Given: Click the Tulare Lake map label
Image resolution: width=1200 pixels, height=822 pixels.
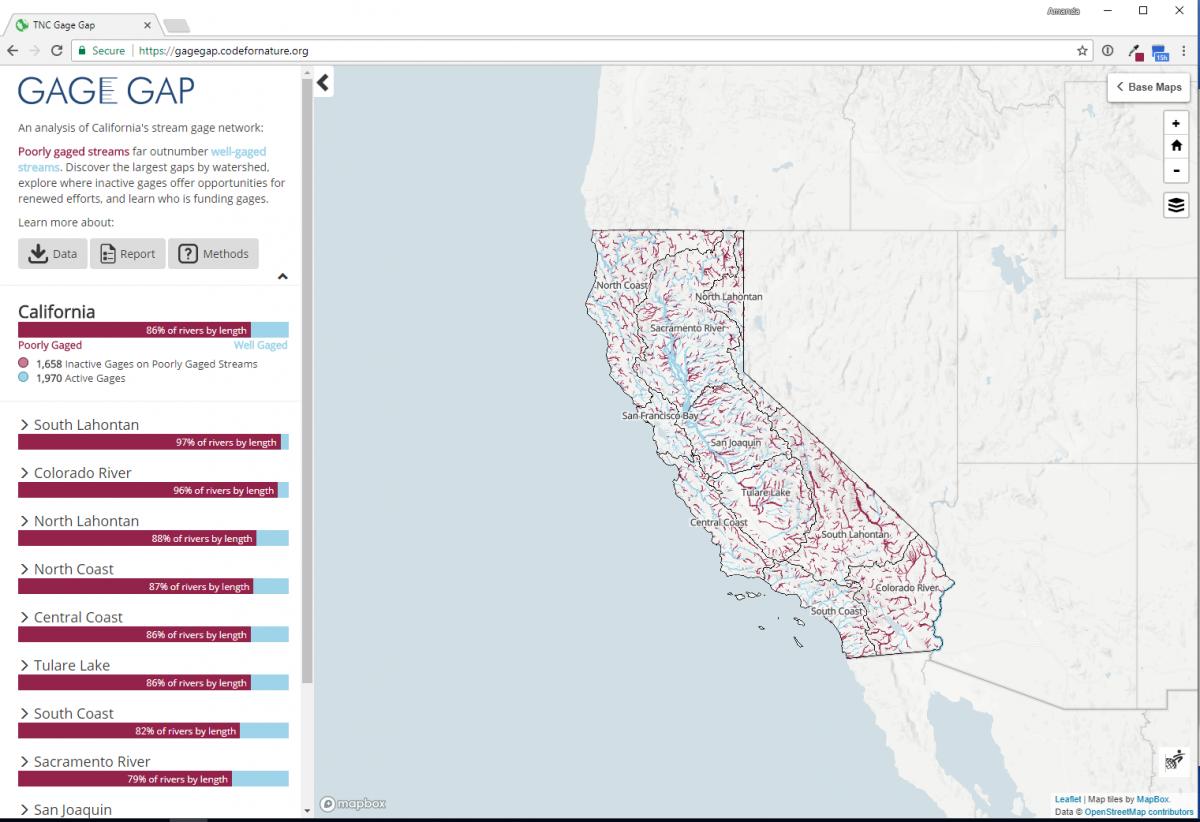Looking at the screenshot, I should tap(765, 493).
